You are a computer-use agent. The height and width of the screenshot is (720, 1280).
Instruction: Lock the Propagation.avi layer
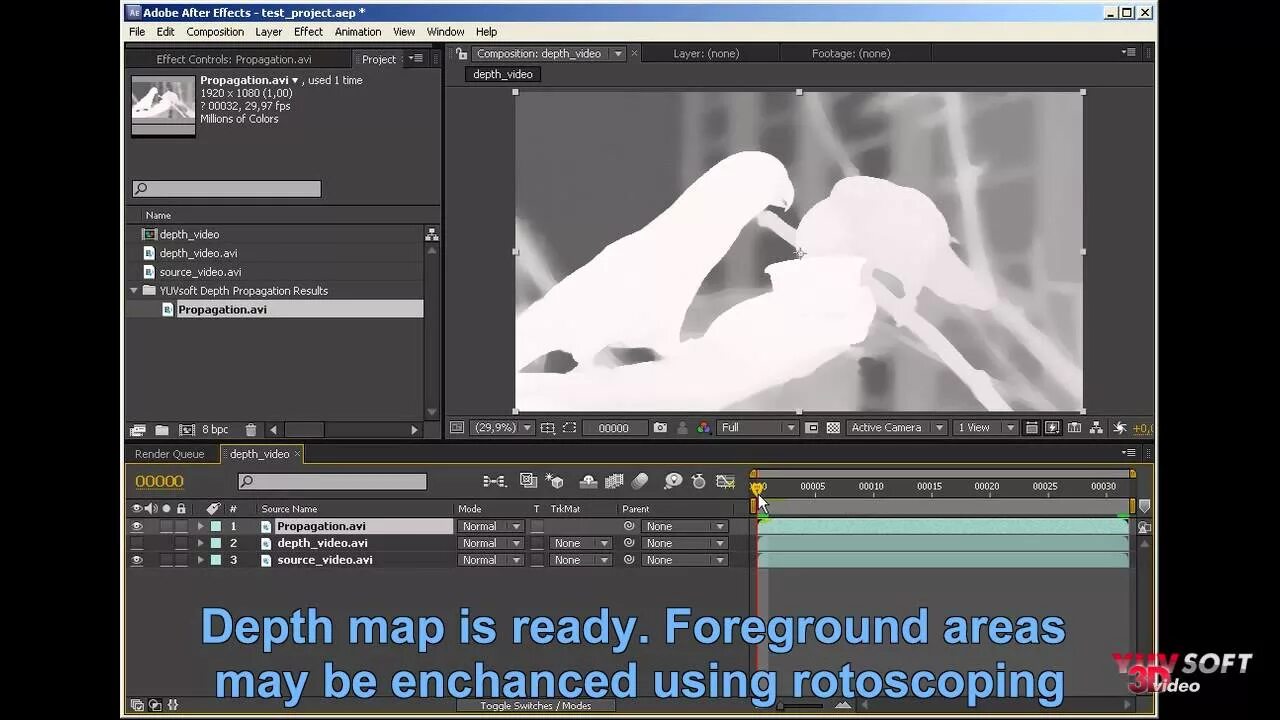pos(181,526)
